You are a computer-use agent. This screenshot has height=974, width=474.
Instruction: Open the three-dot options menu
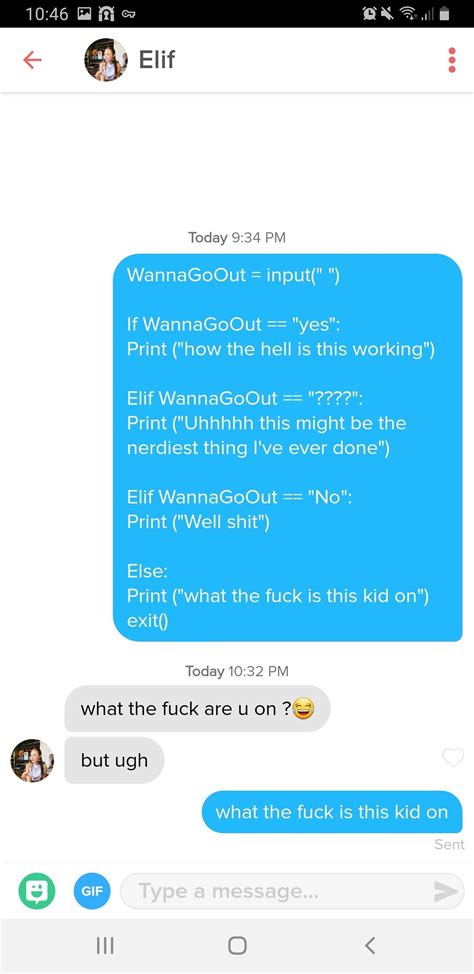452,60
